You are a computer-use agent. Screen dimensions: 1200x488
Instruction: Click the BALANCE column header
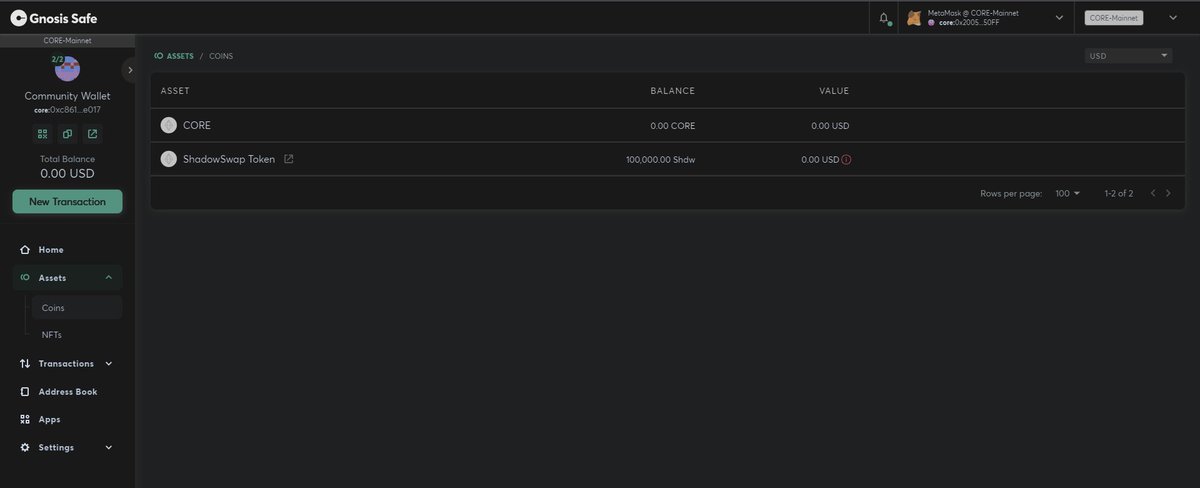click(x=672, y=91)
